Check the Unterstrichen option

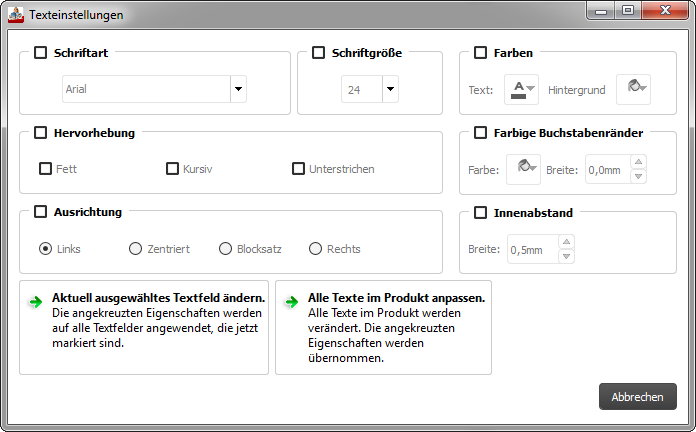pyautogui.click(x=298, y=169)
